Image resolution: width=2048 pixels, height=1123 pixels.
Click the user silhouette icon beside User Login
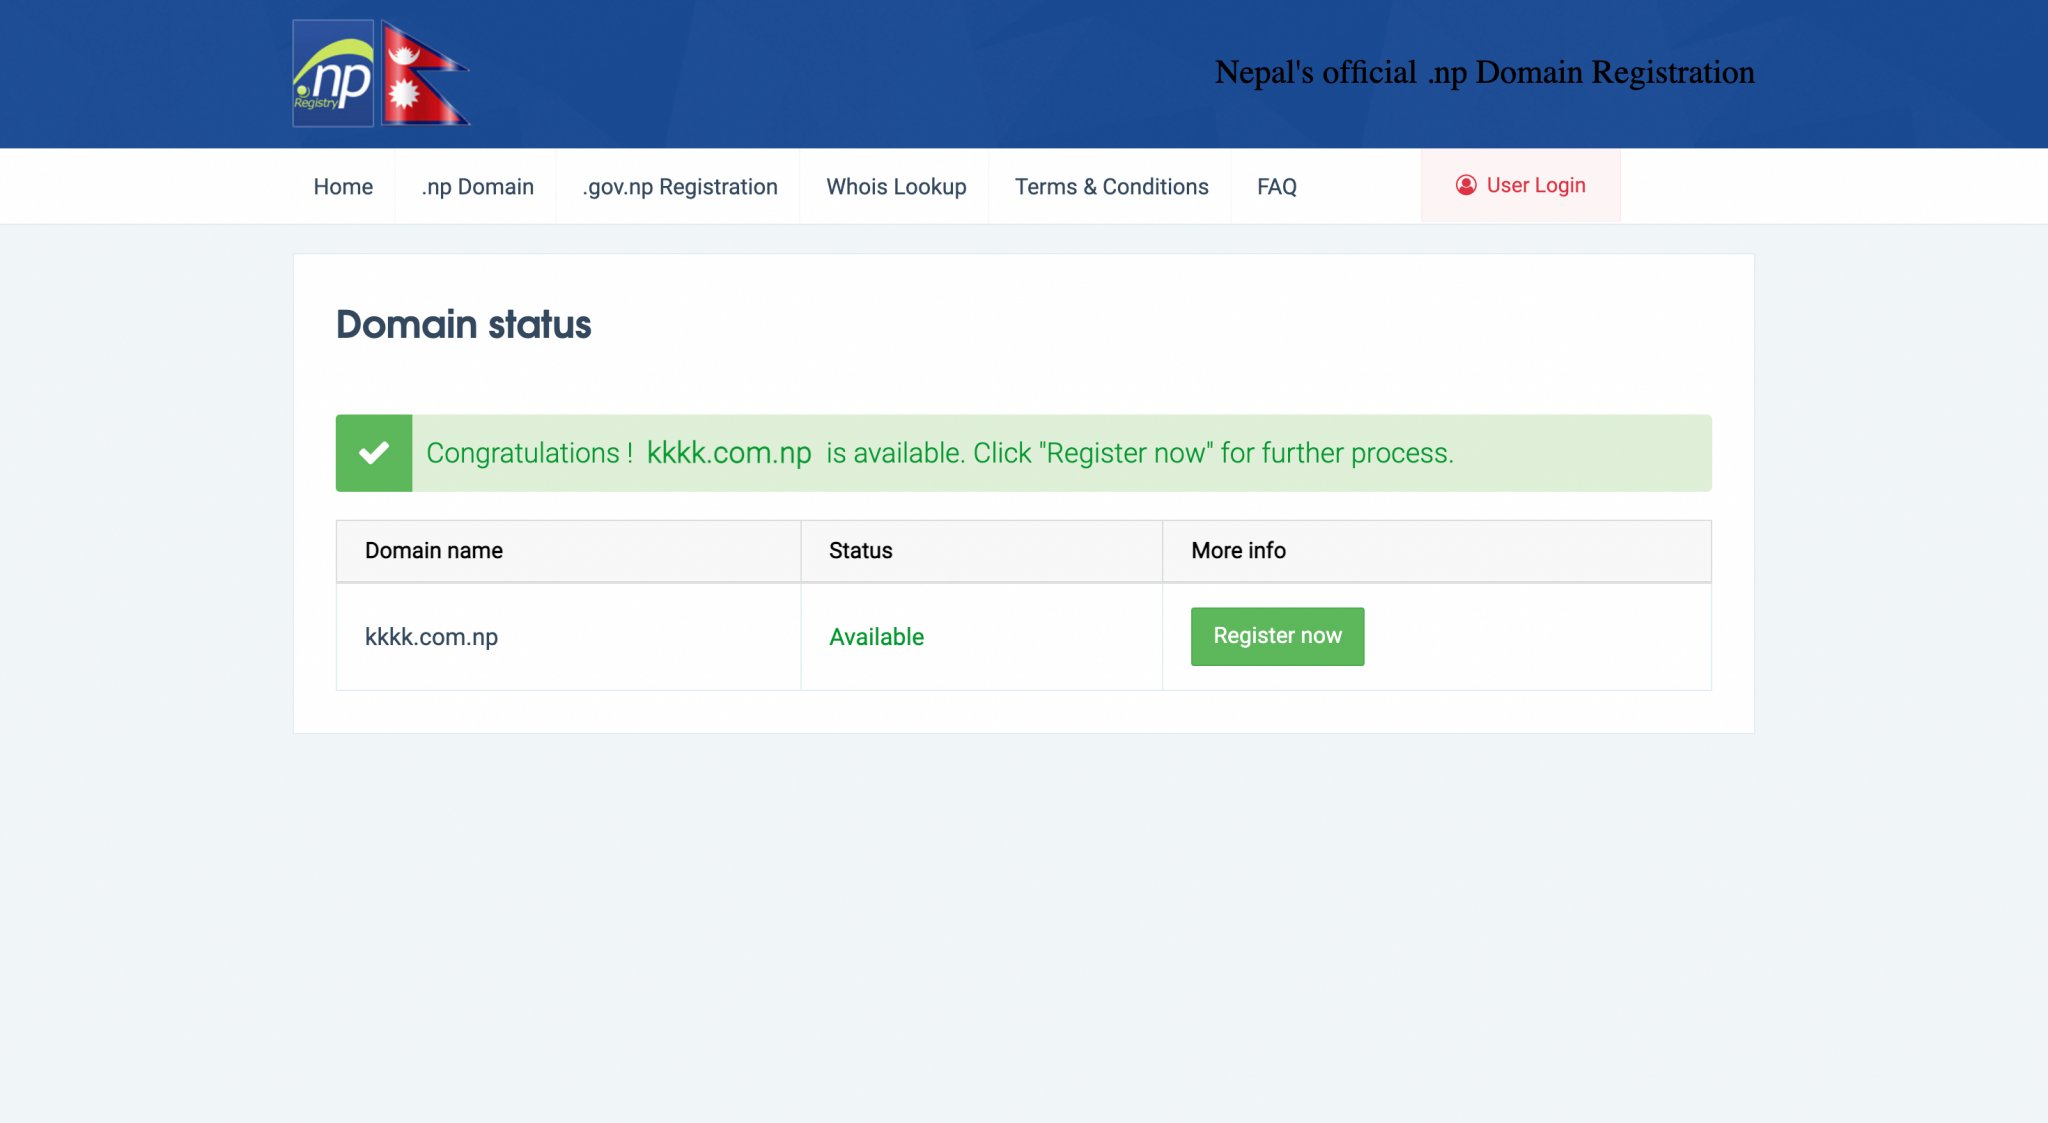coord(1465,185)
